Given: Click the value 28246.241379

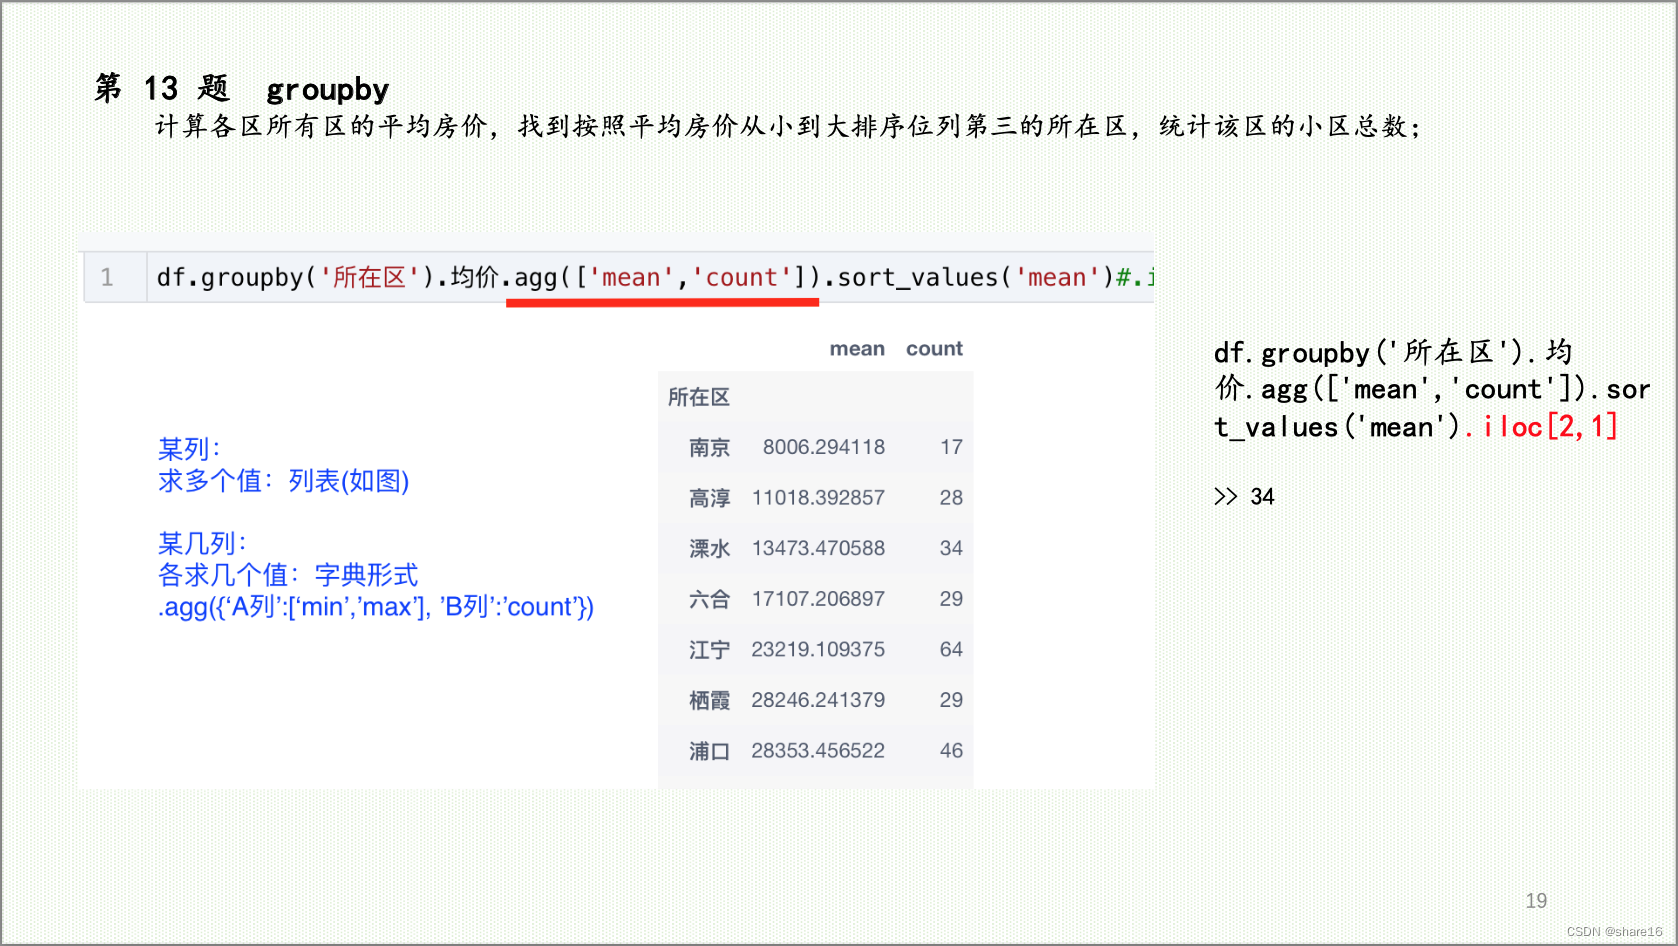Looking at the screenshot, I should coord(818,700).
